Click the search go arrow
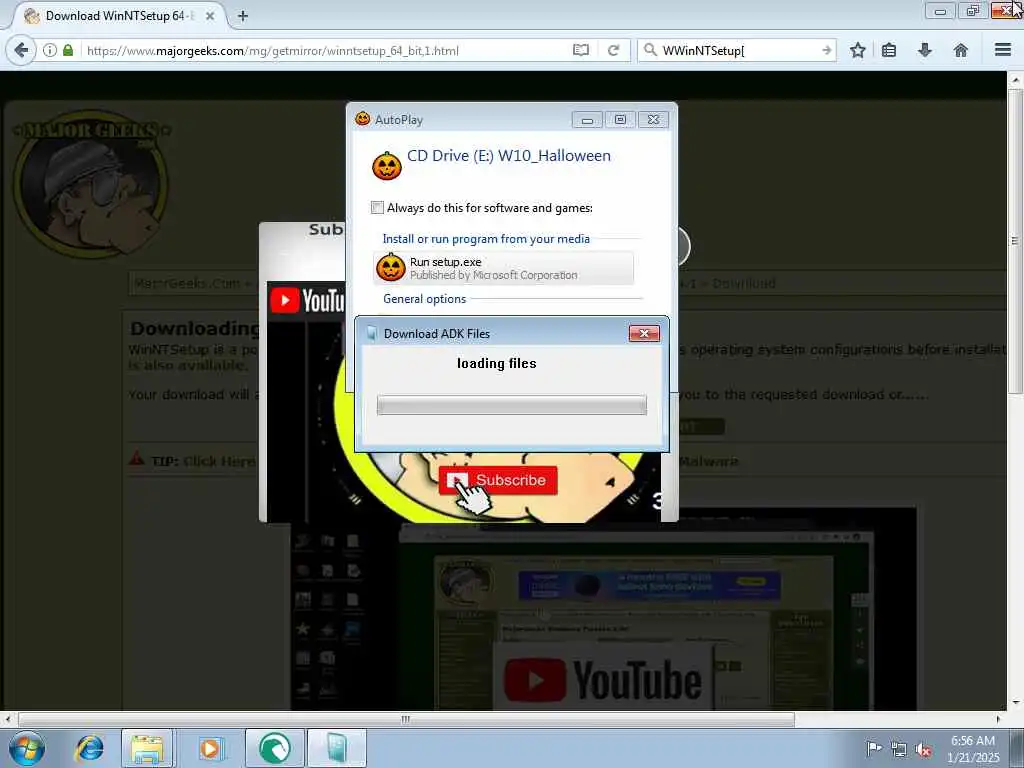 (x=827, y=50)
